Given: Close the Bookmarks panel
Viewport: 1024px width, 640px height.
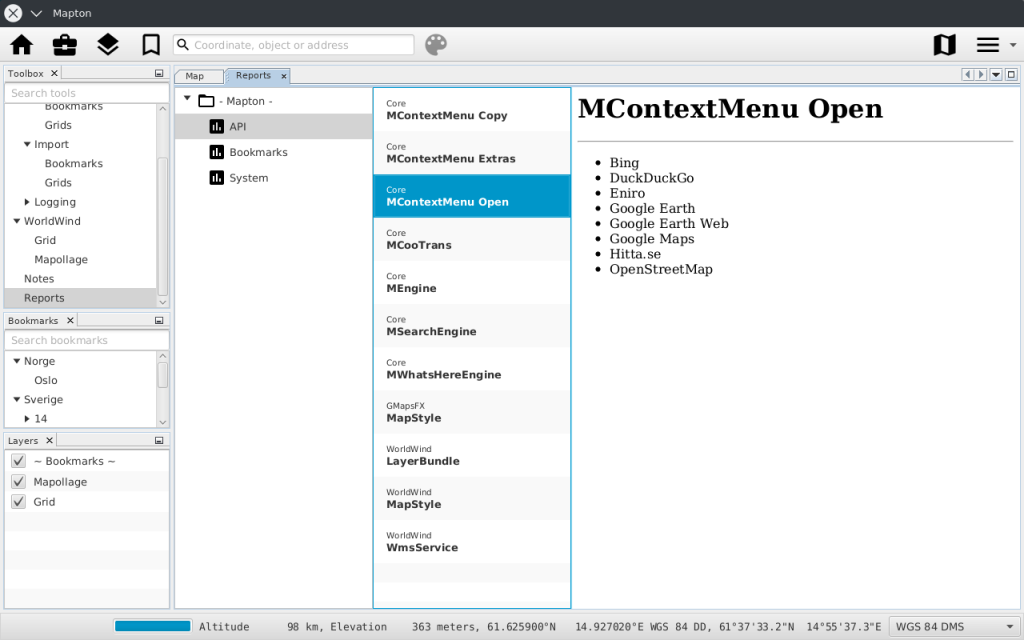Looking at the screenshot, I should coord(70,320).
